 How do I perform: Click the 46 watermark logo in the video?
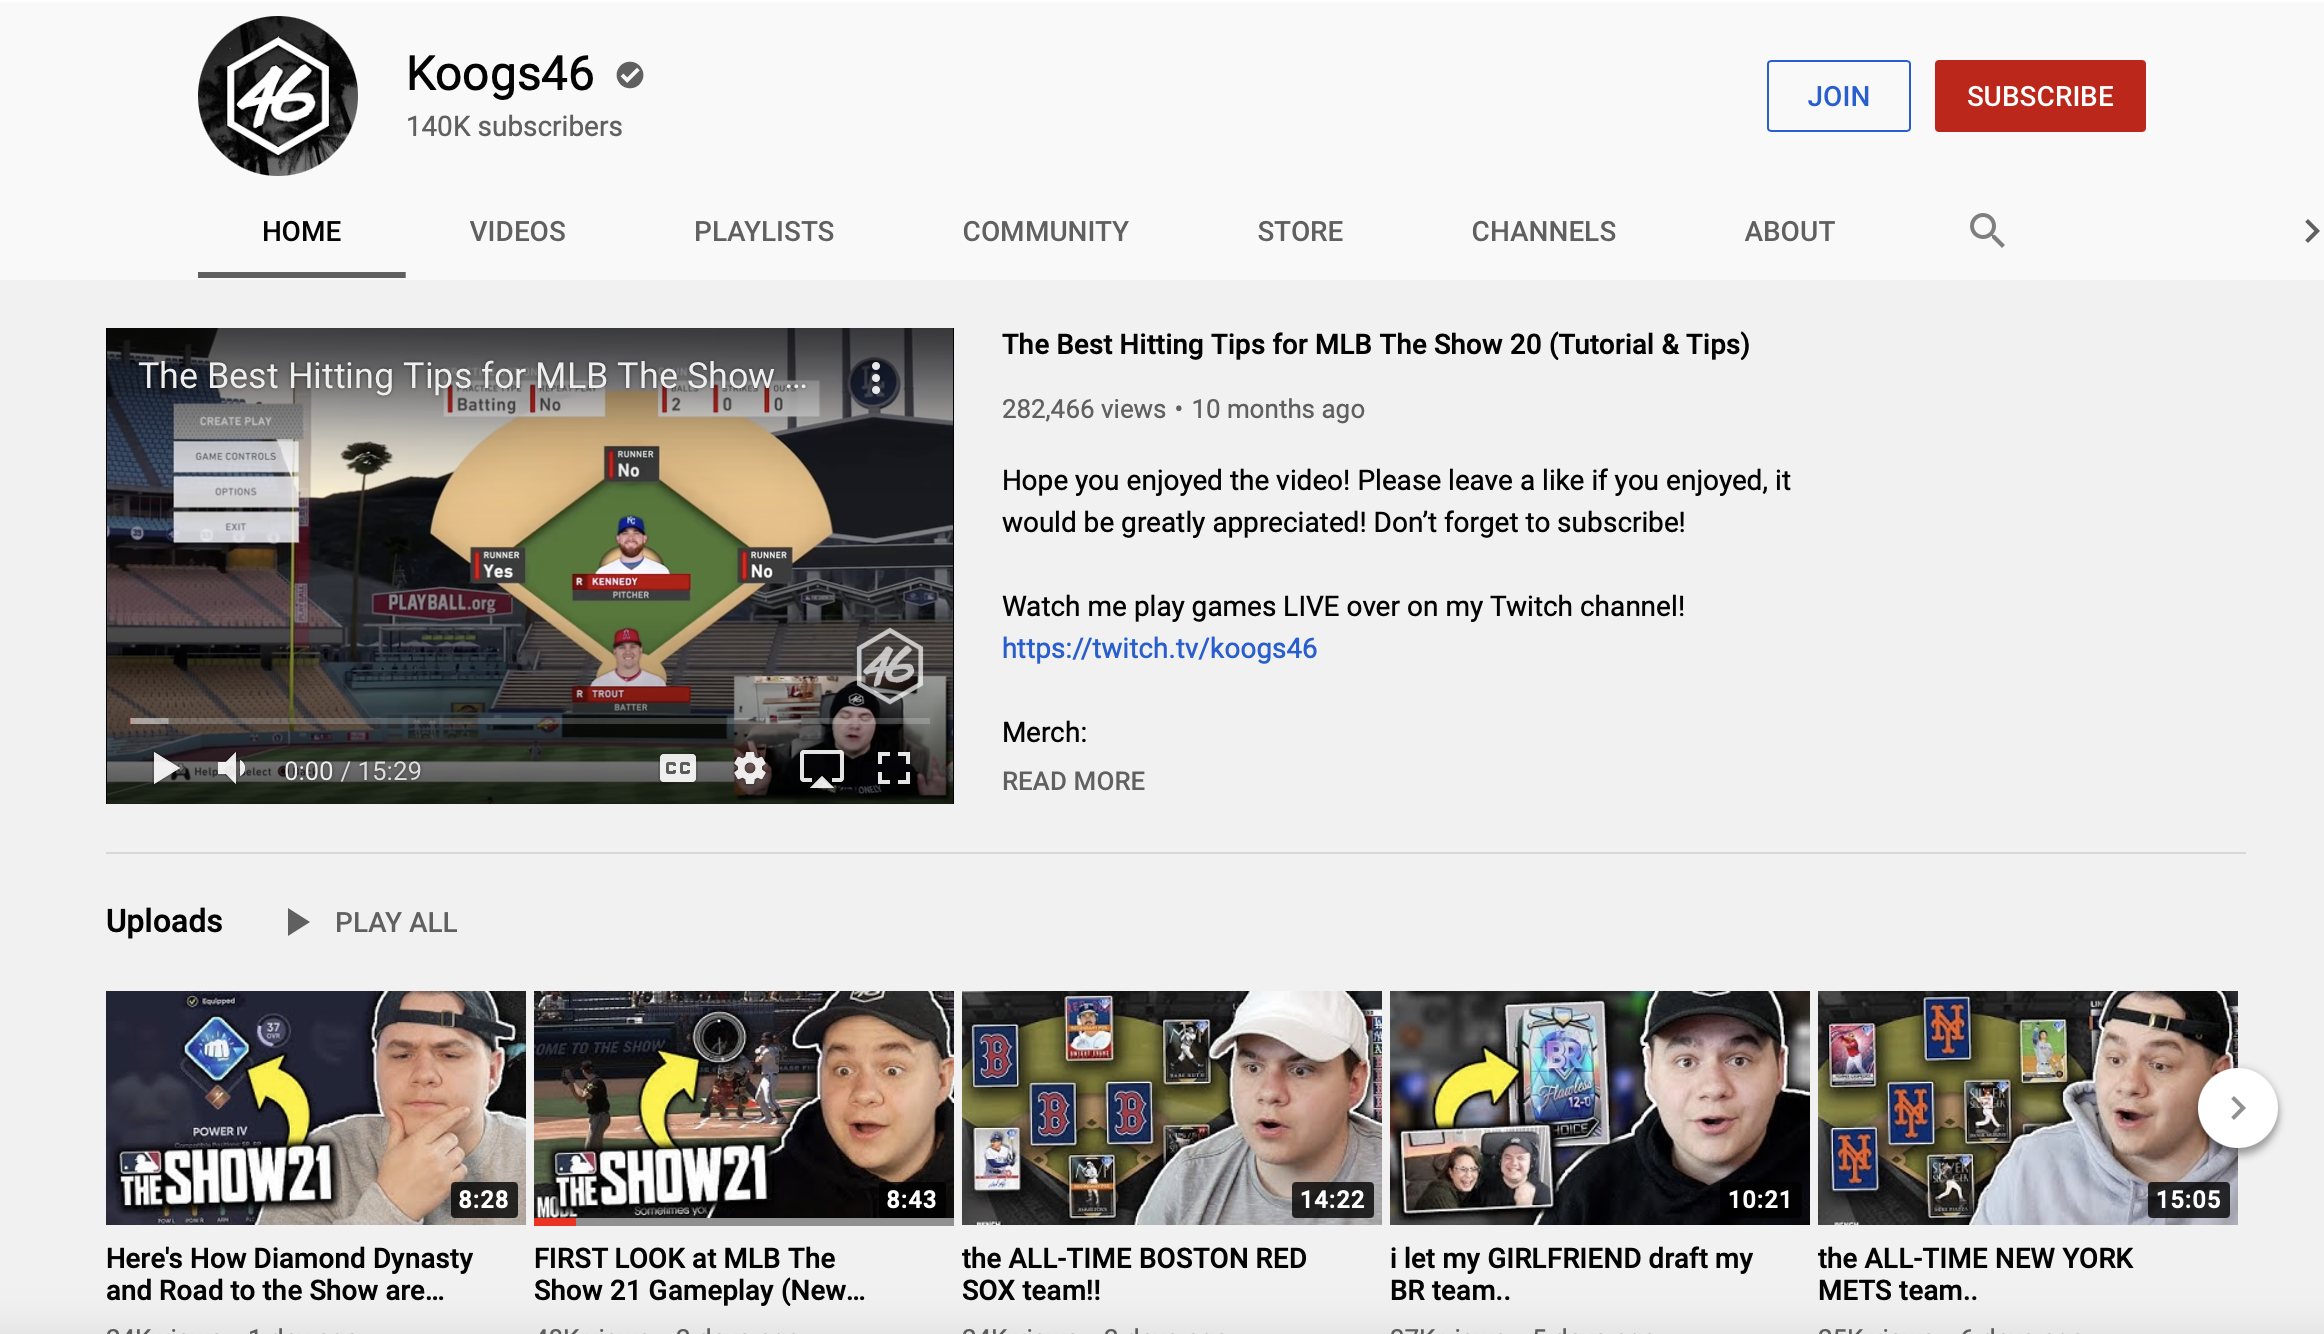[x=889, y=664]
